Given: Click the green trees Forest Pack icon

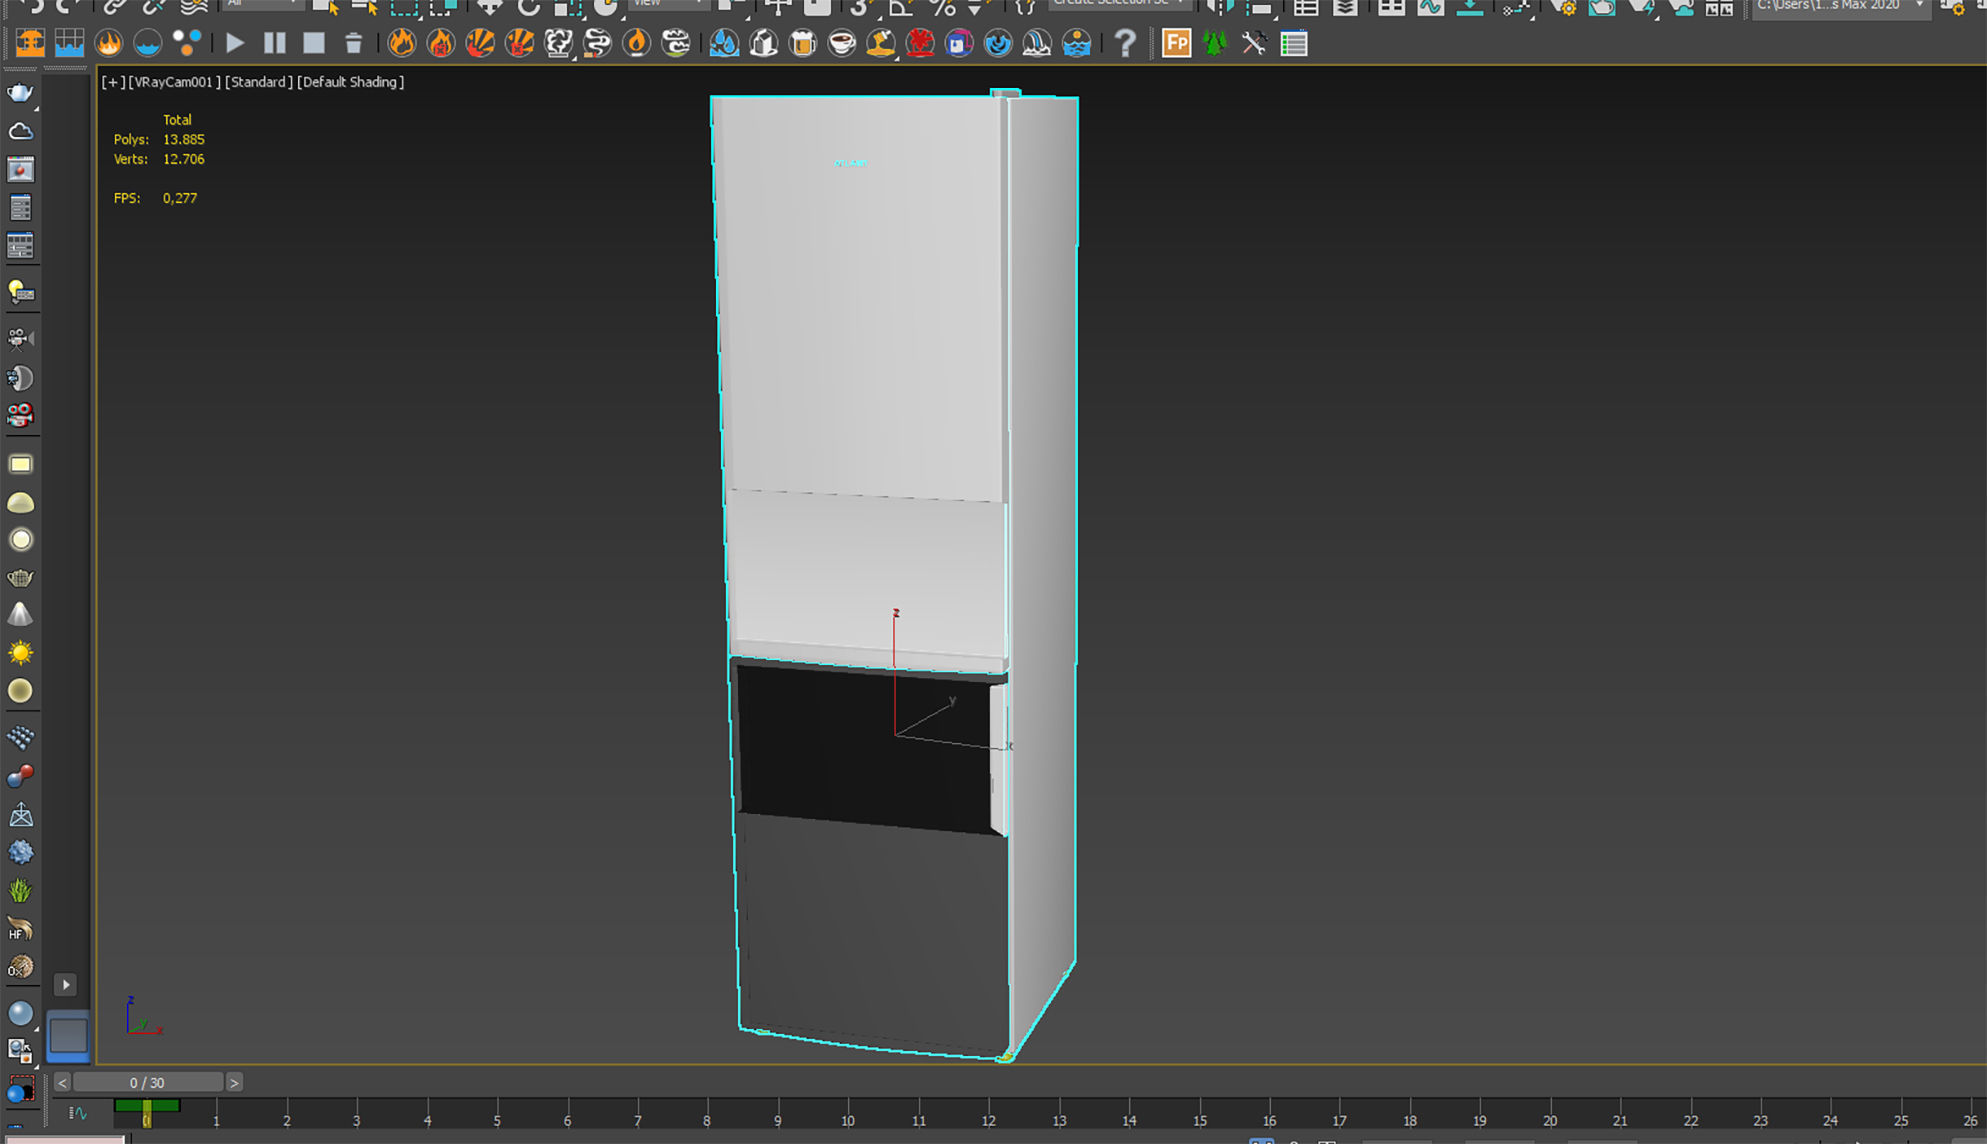Looking at the screenshot, I should (x=1215, y=43).
